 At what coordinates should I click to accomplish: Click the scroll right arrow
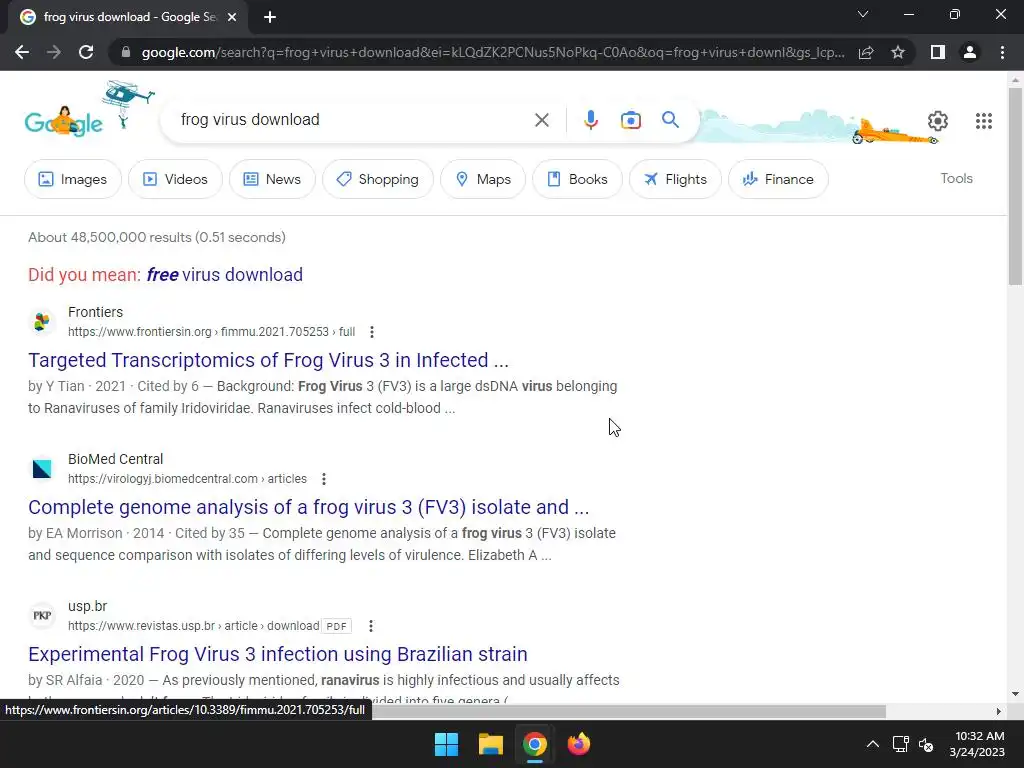coord(999,711)
